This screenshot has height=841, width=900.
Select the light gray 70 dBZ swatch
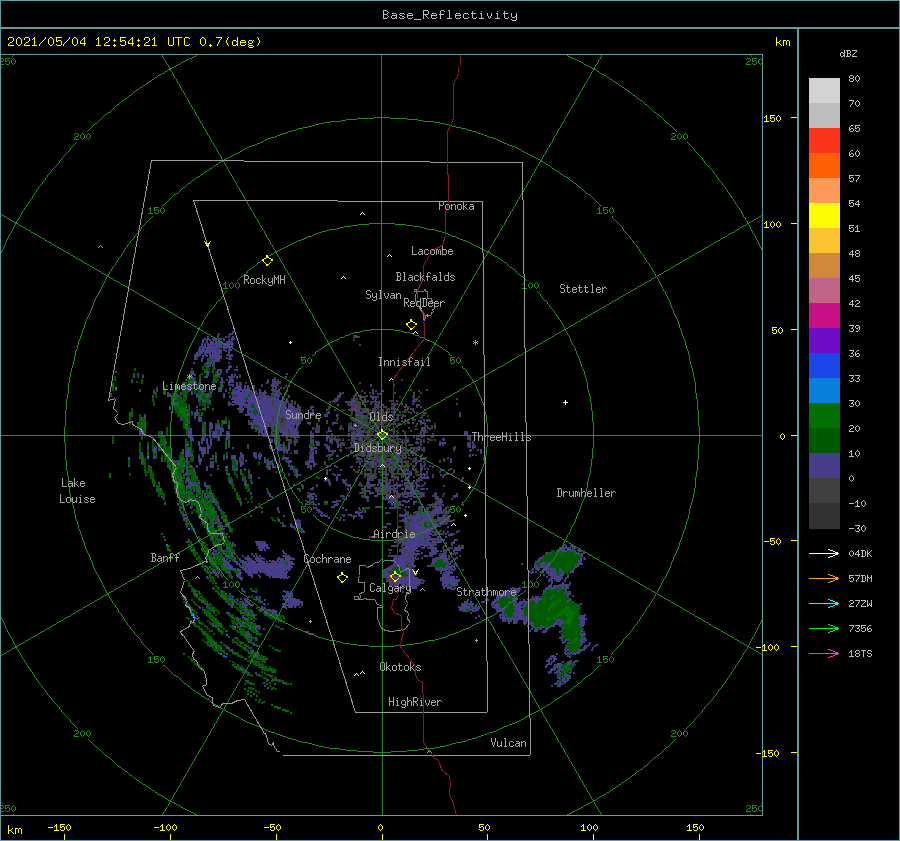824,91
